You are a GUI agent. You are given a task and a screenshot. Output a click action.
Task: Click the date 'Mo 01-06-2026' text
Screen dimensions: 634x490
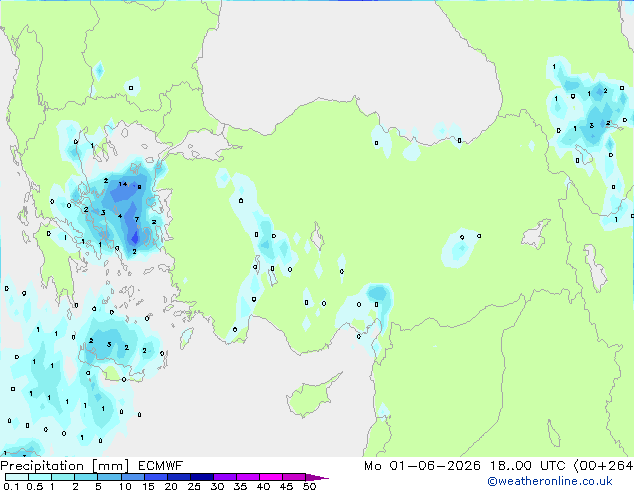pyautogui.click(x=423, y=466)
